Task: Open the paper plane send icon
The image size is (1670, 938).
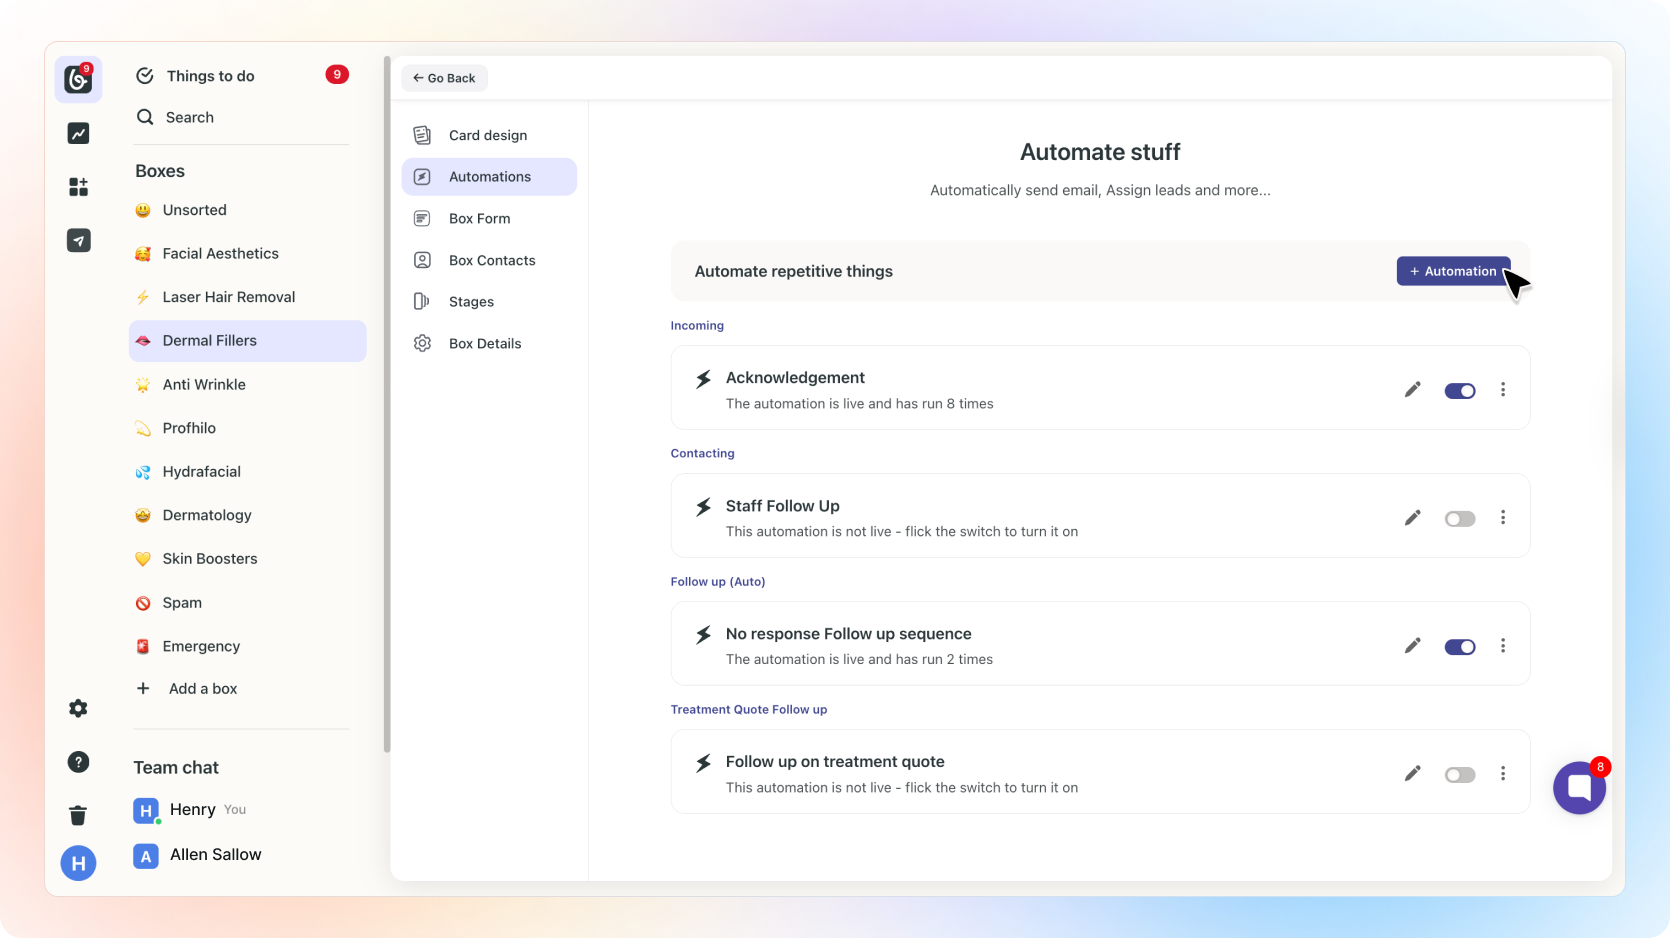Action: [78, 240]
